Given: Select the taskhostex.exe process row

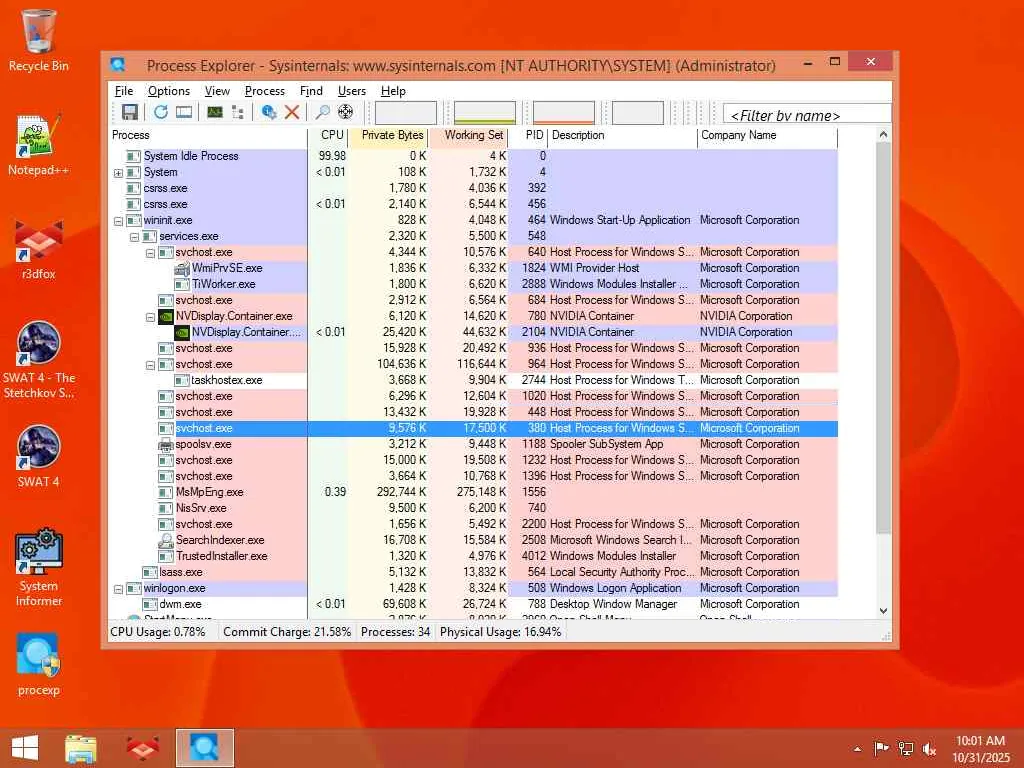Looking at the screenshot, I should click(473, 381).
